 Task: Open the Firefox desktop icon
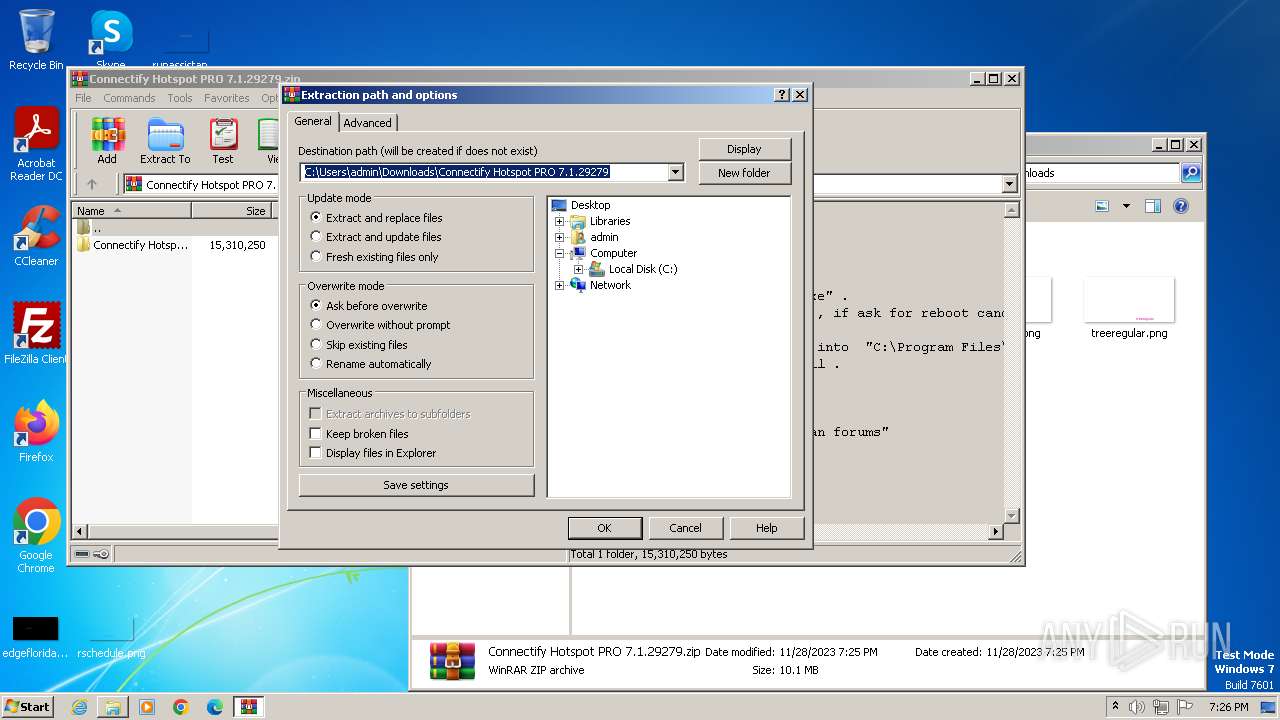click(36, 432)
